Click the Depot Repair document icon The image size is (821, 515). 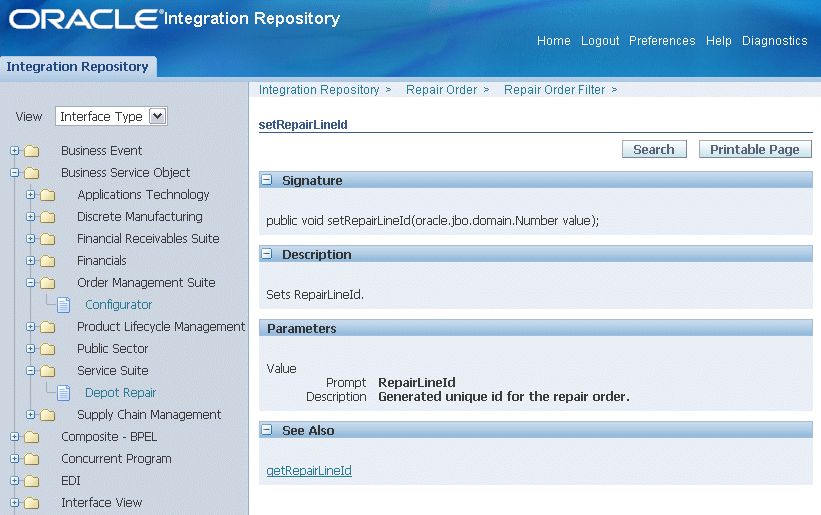click(63, 393)
